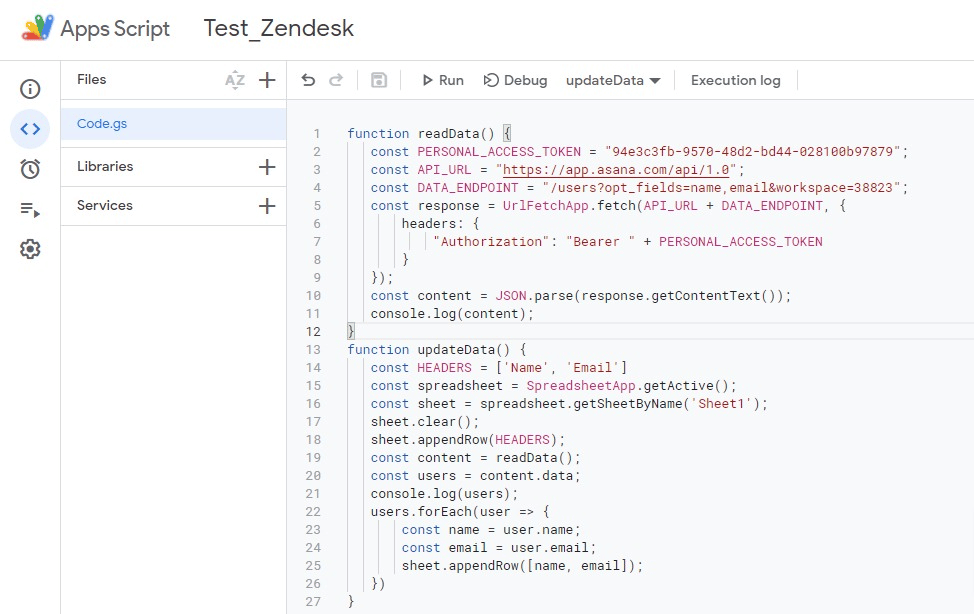Image resolution: width=974 pixels, height=614 pixels.
Task: Open the updateData function dropdown
Action: [x=612, y=80]
